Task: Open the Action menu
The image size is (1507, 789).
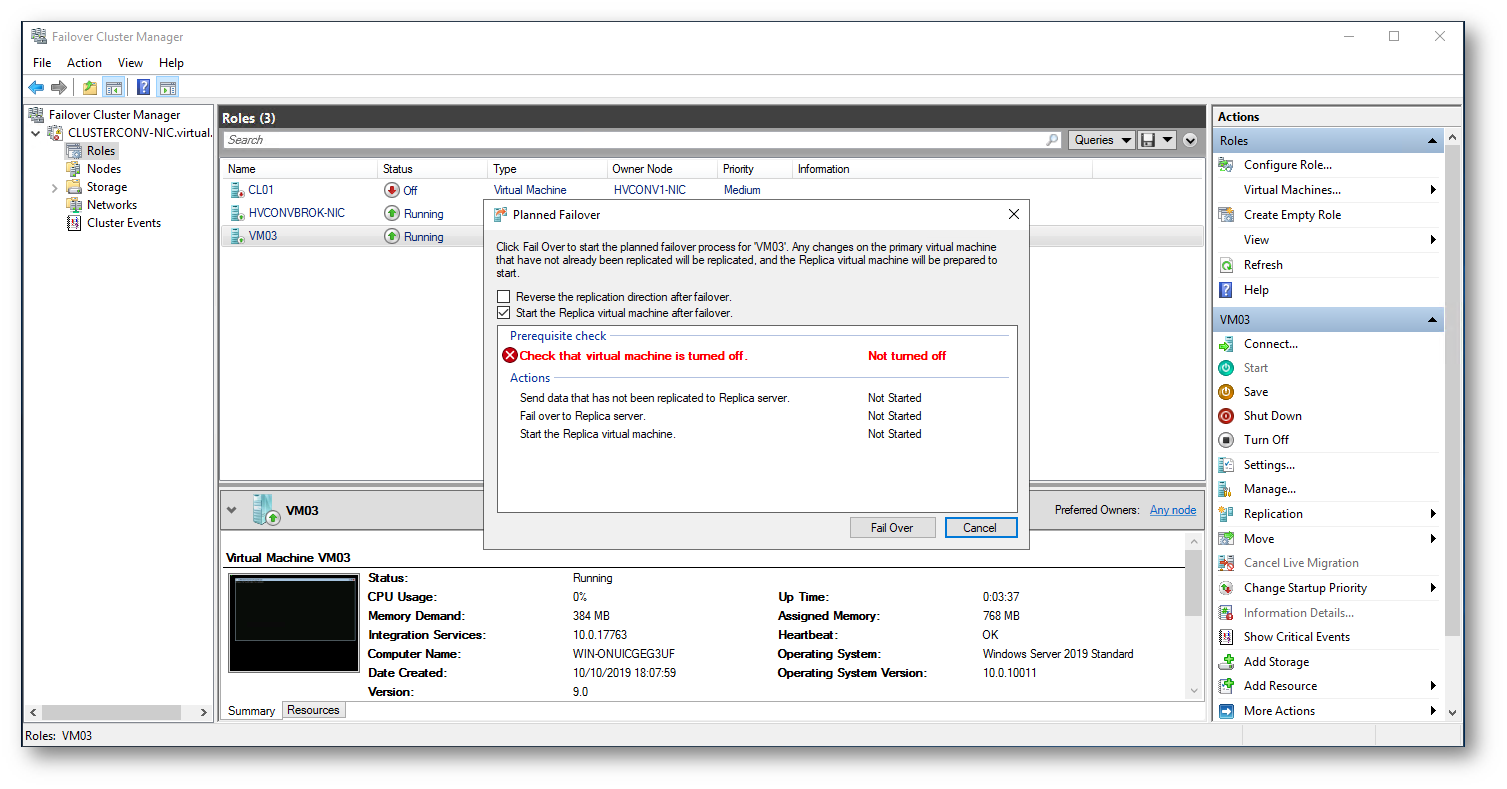Action: click(x=84, y=63)
